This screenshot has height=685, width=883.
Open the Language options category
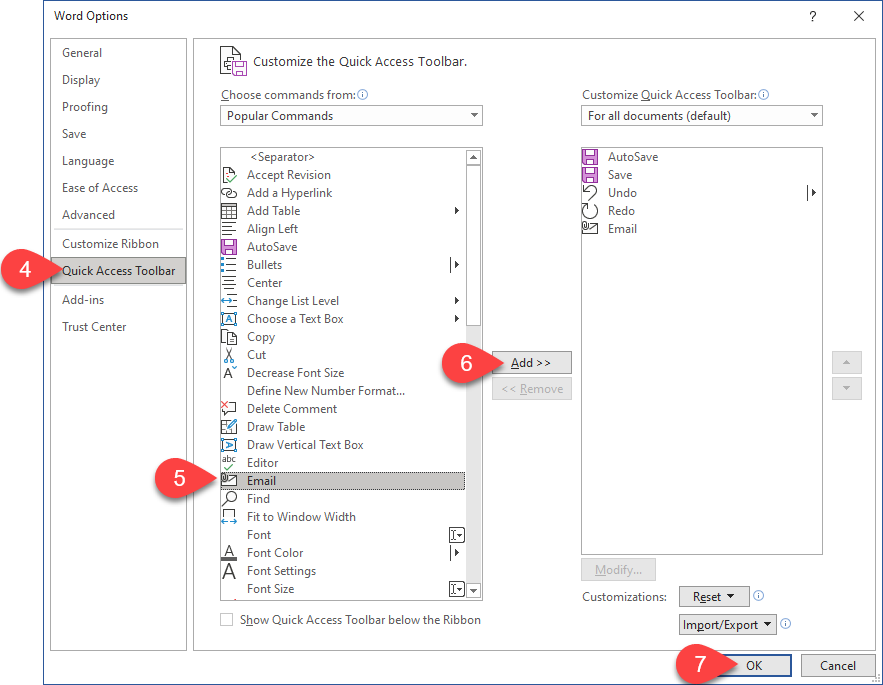(x=88, y=161)
